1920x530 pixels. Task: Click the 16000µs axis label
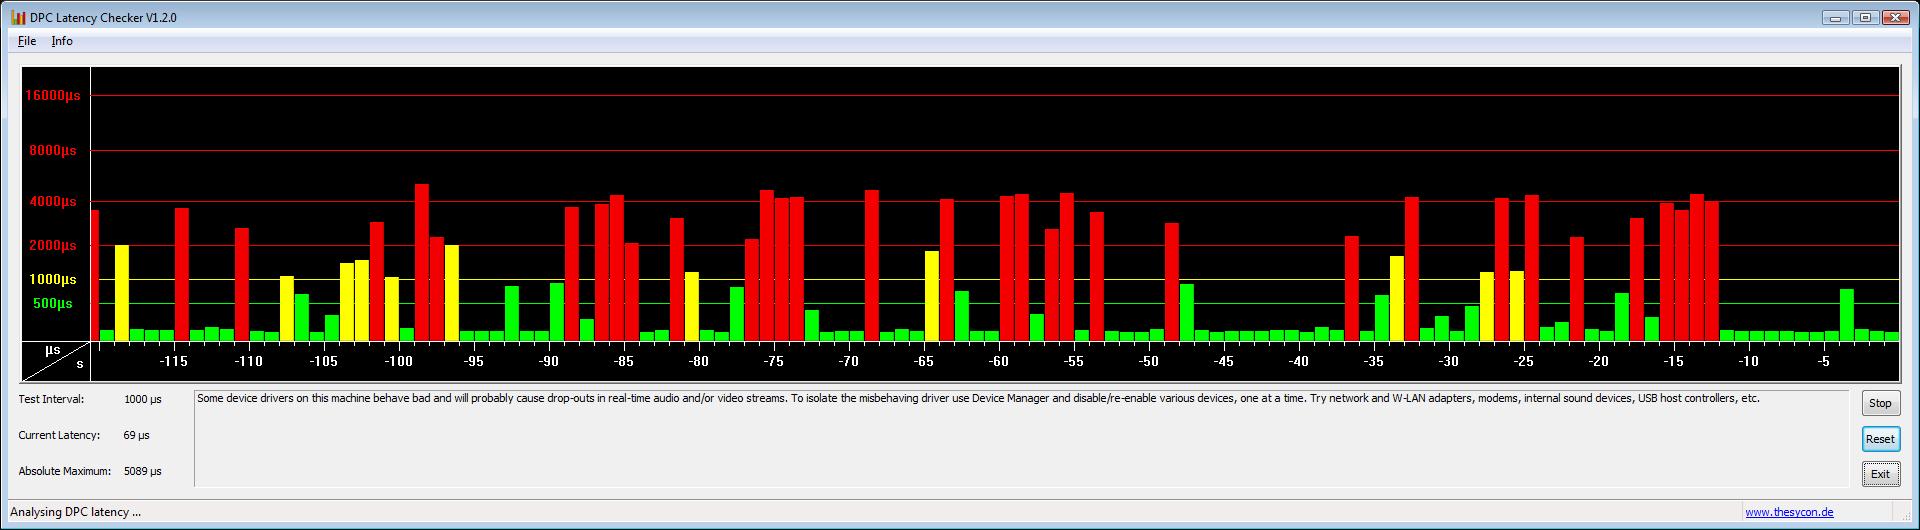coord(53,95)
